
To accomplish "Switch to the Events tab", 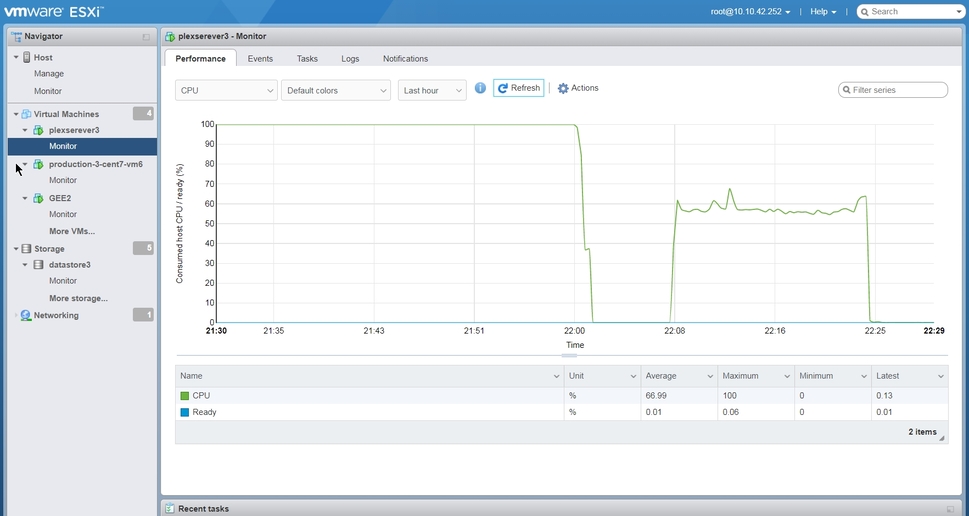I will point(260,58).
